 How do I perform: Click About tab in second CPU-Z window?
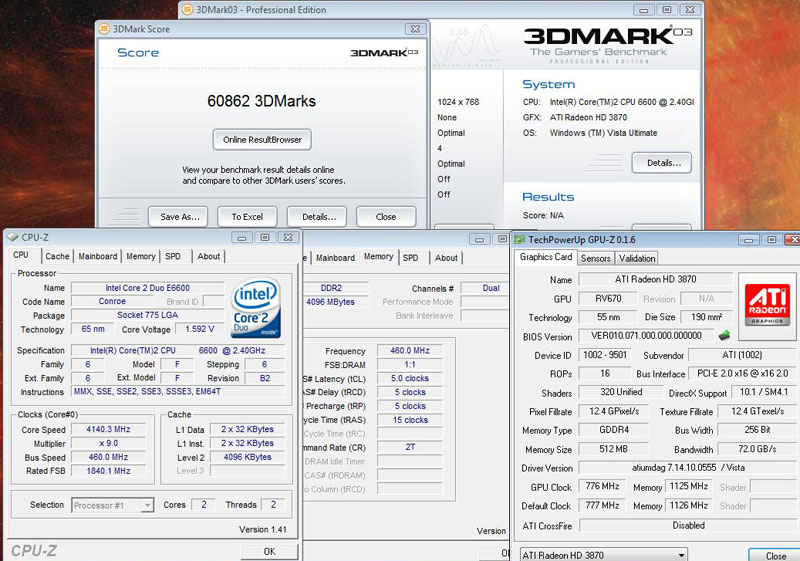pyautogui.click(x=446, y=258)
